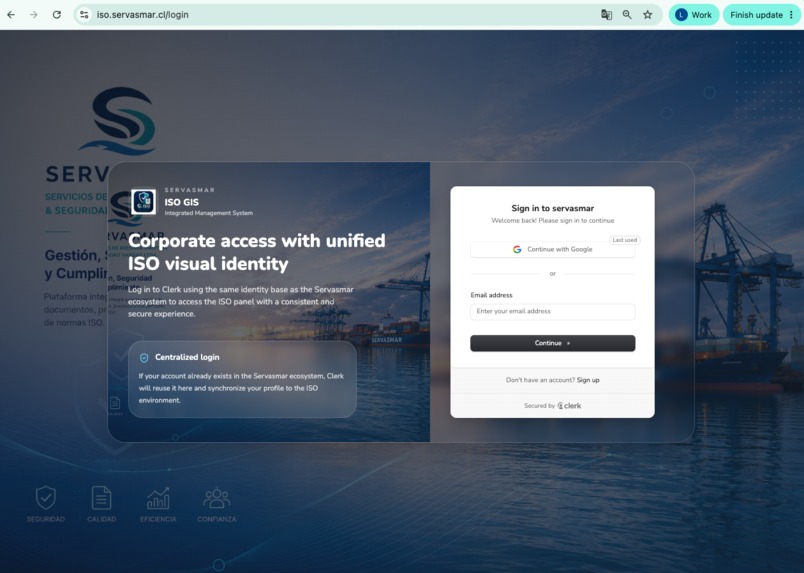Click the Clerk logo link
The width and height of the screenshot is (804, 573).
pyautogui.click(x=569, y=406)
